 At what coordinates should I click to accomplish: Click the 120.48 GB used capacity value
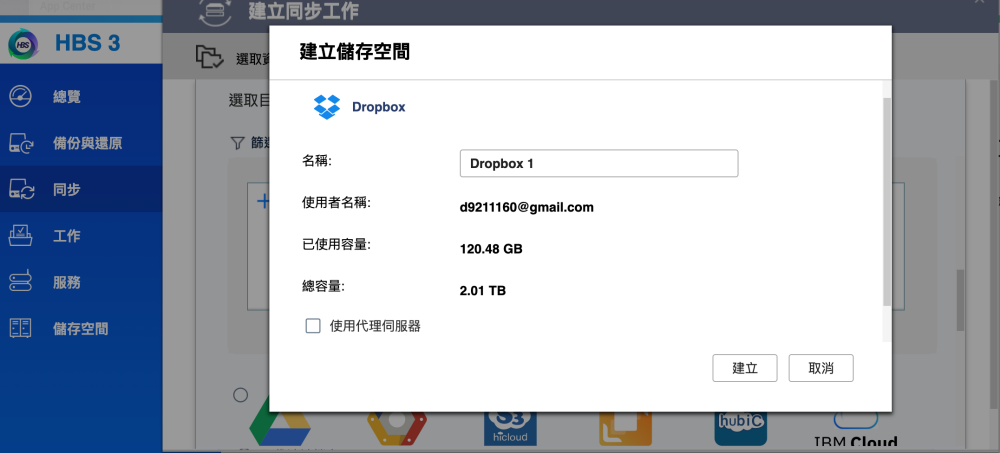click(491, 249)
